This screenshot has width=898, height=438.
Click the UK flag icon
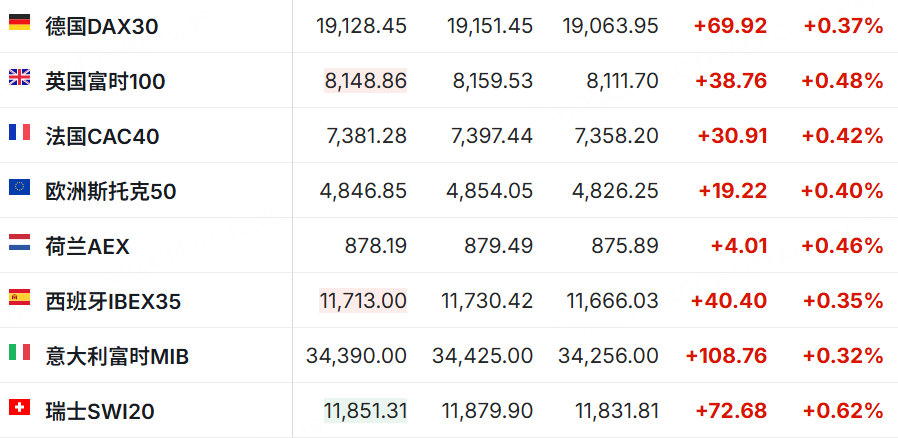[x=19, y=77]
